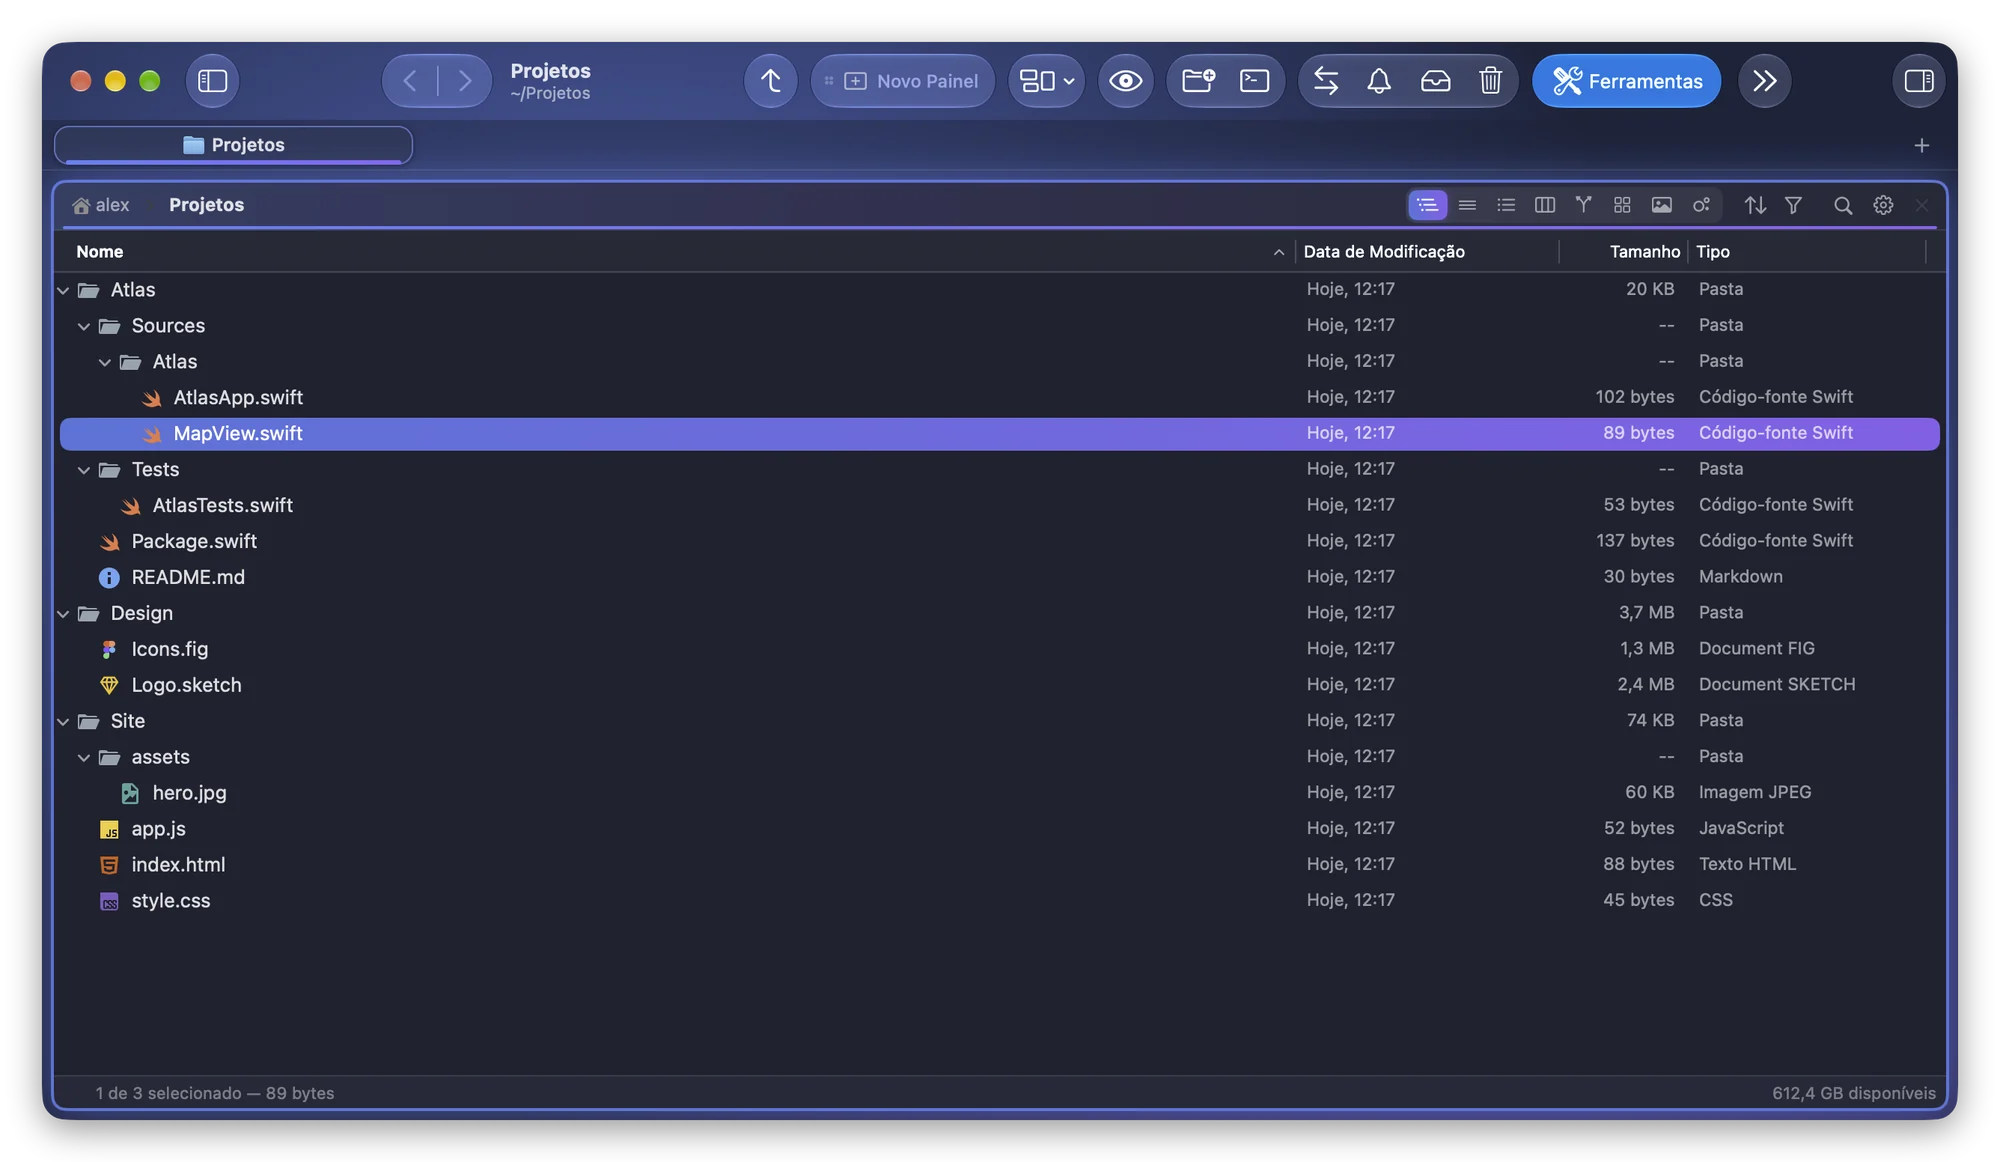Click Projetos in the breadcrumb path
2000x1162 pixels.
tap(206, 205)
